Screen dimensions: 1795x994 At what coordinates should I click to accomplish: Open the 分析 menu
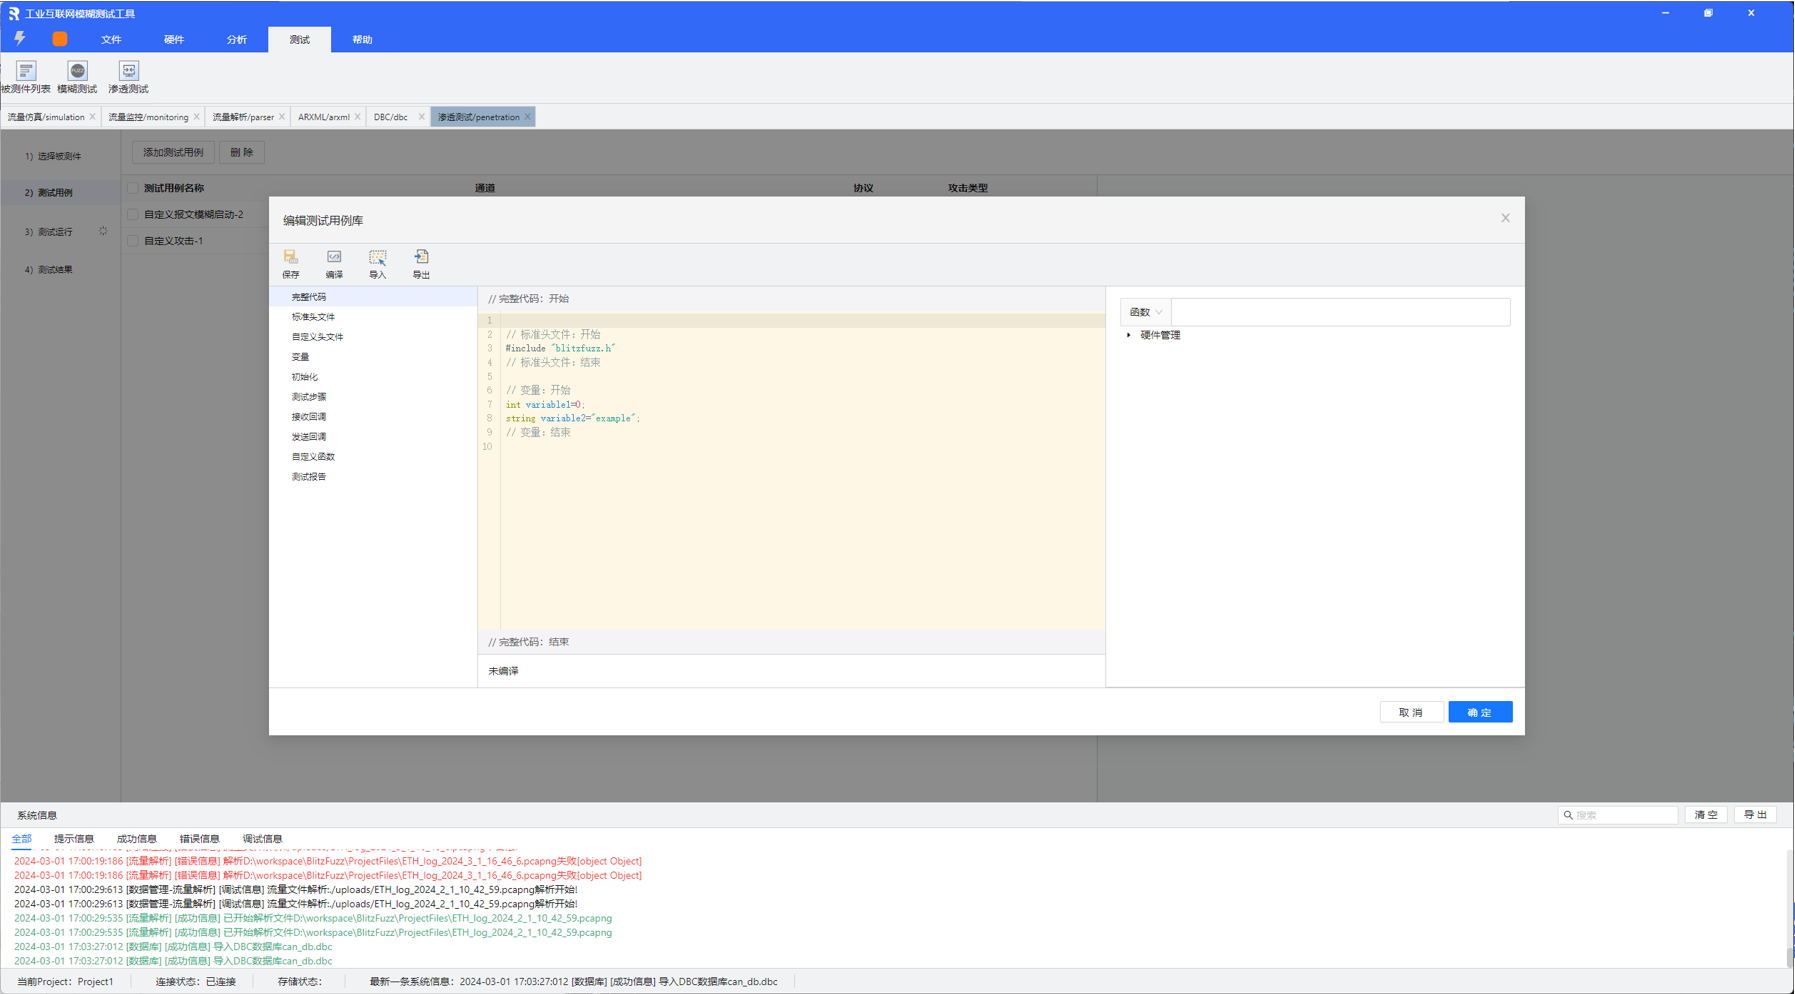pos(236,40)
